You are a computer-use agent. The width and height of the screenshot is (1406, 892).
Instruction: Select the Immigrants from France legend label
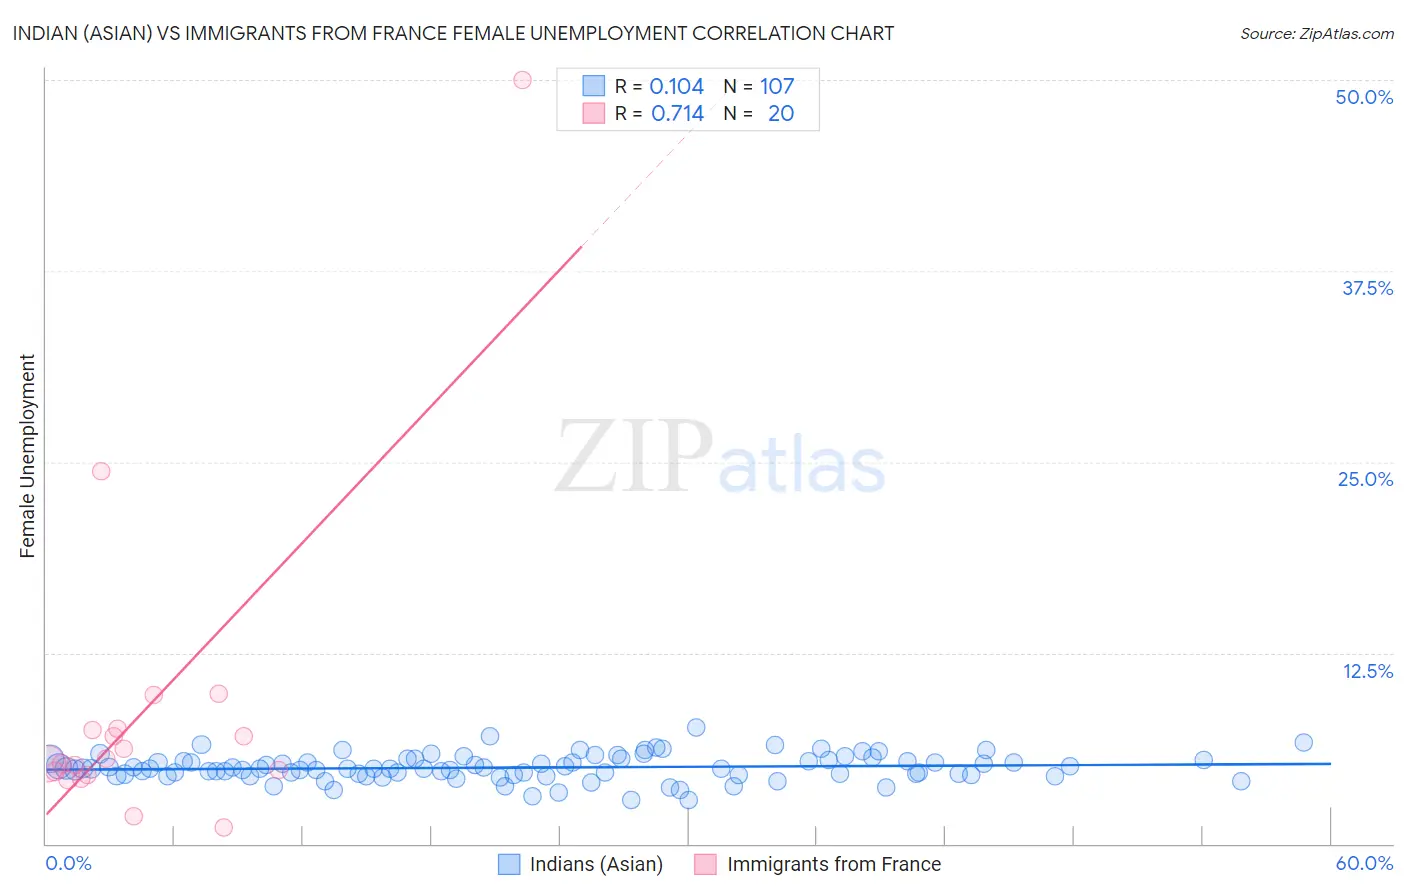pos(834,864)
